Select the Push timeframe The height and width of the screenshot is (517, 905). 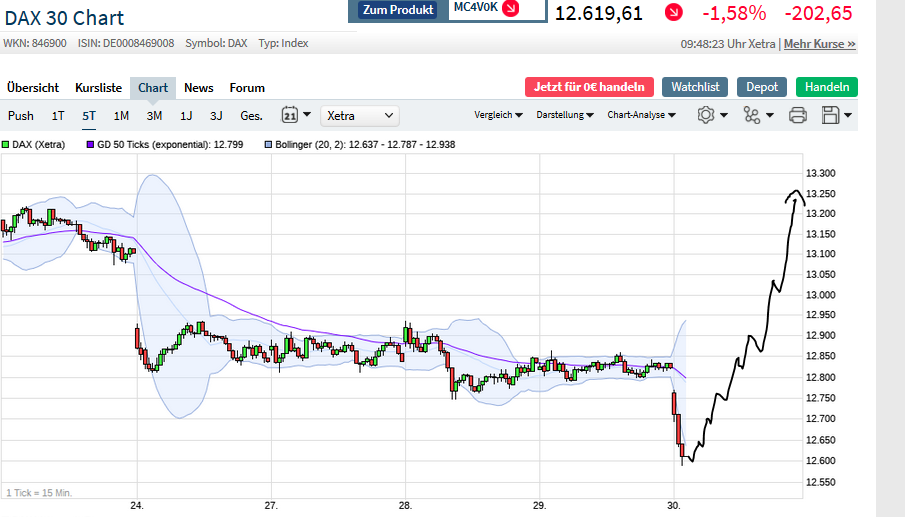(21, 115)
